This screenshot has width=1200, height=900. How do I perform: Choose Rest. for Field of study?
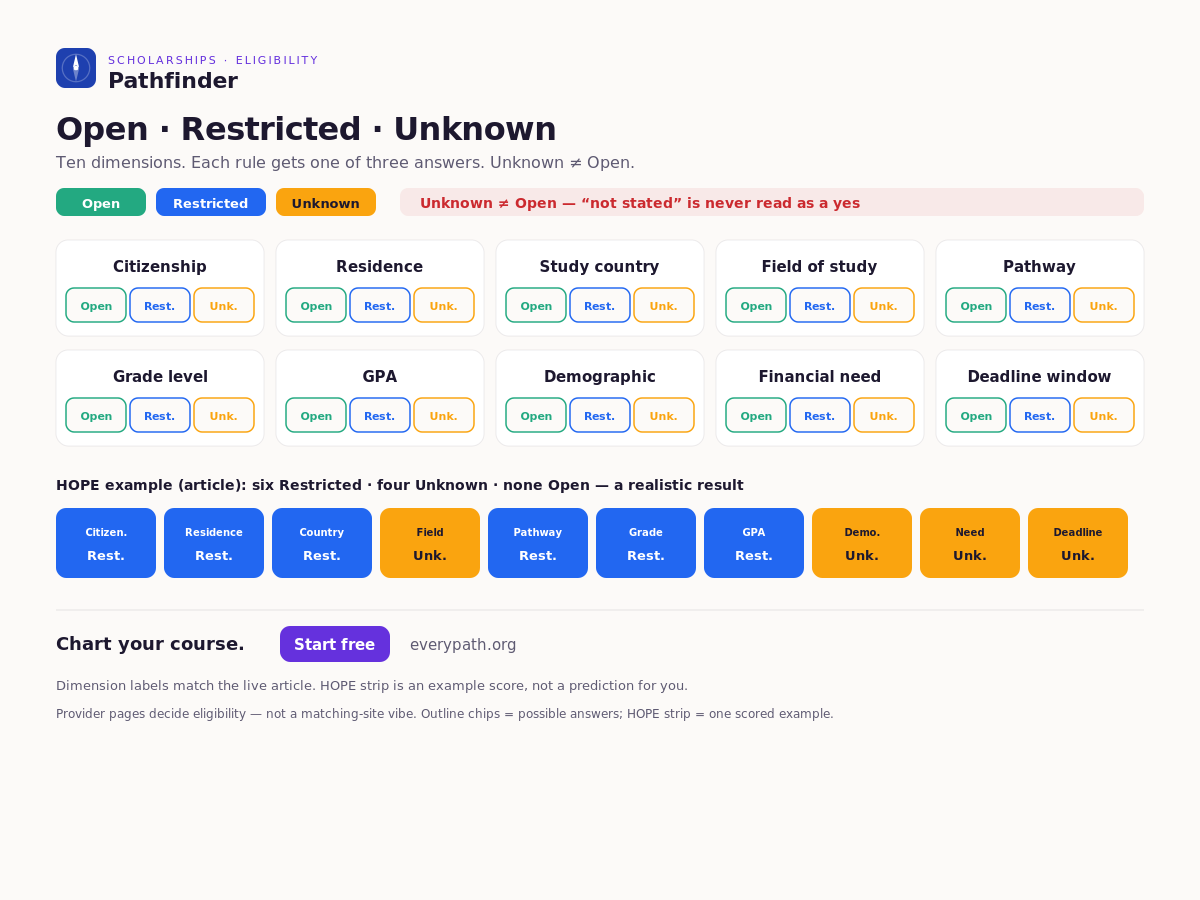pos(820,305)
